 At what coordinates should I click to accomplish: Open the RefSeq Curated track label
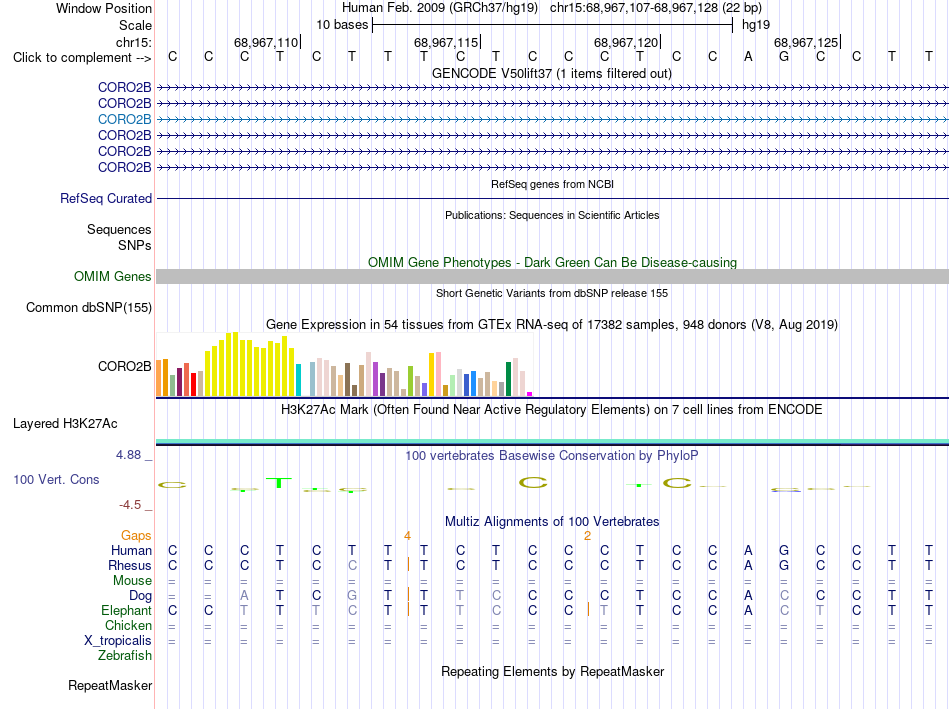coord(106,198)
